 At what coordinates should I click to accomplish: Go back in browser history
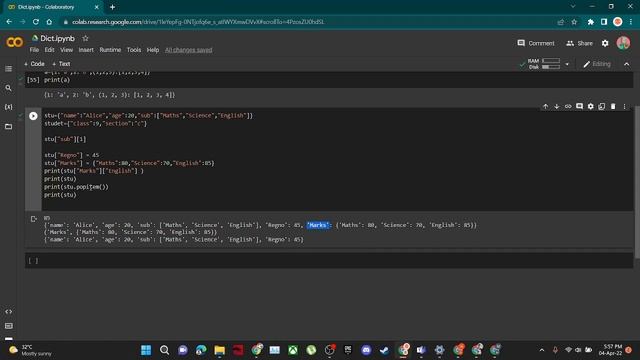pyautogui.click(x=9, y=22)
